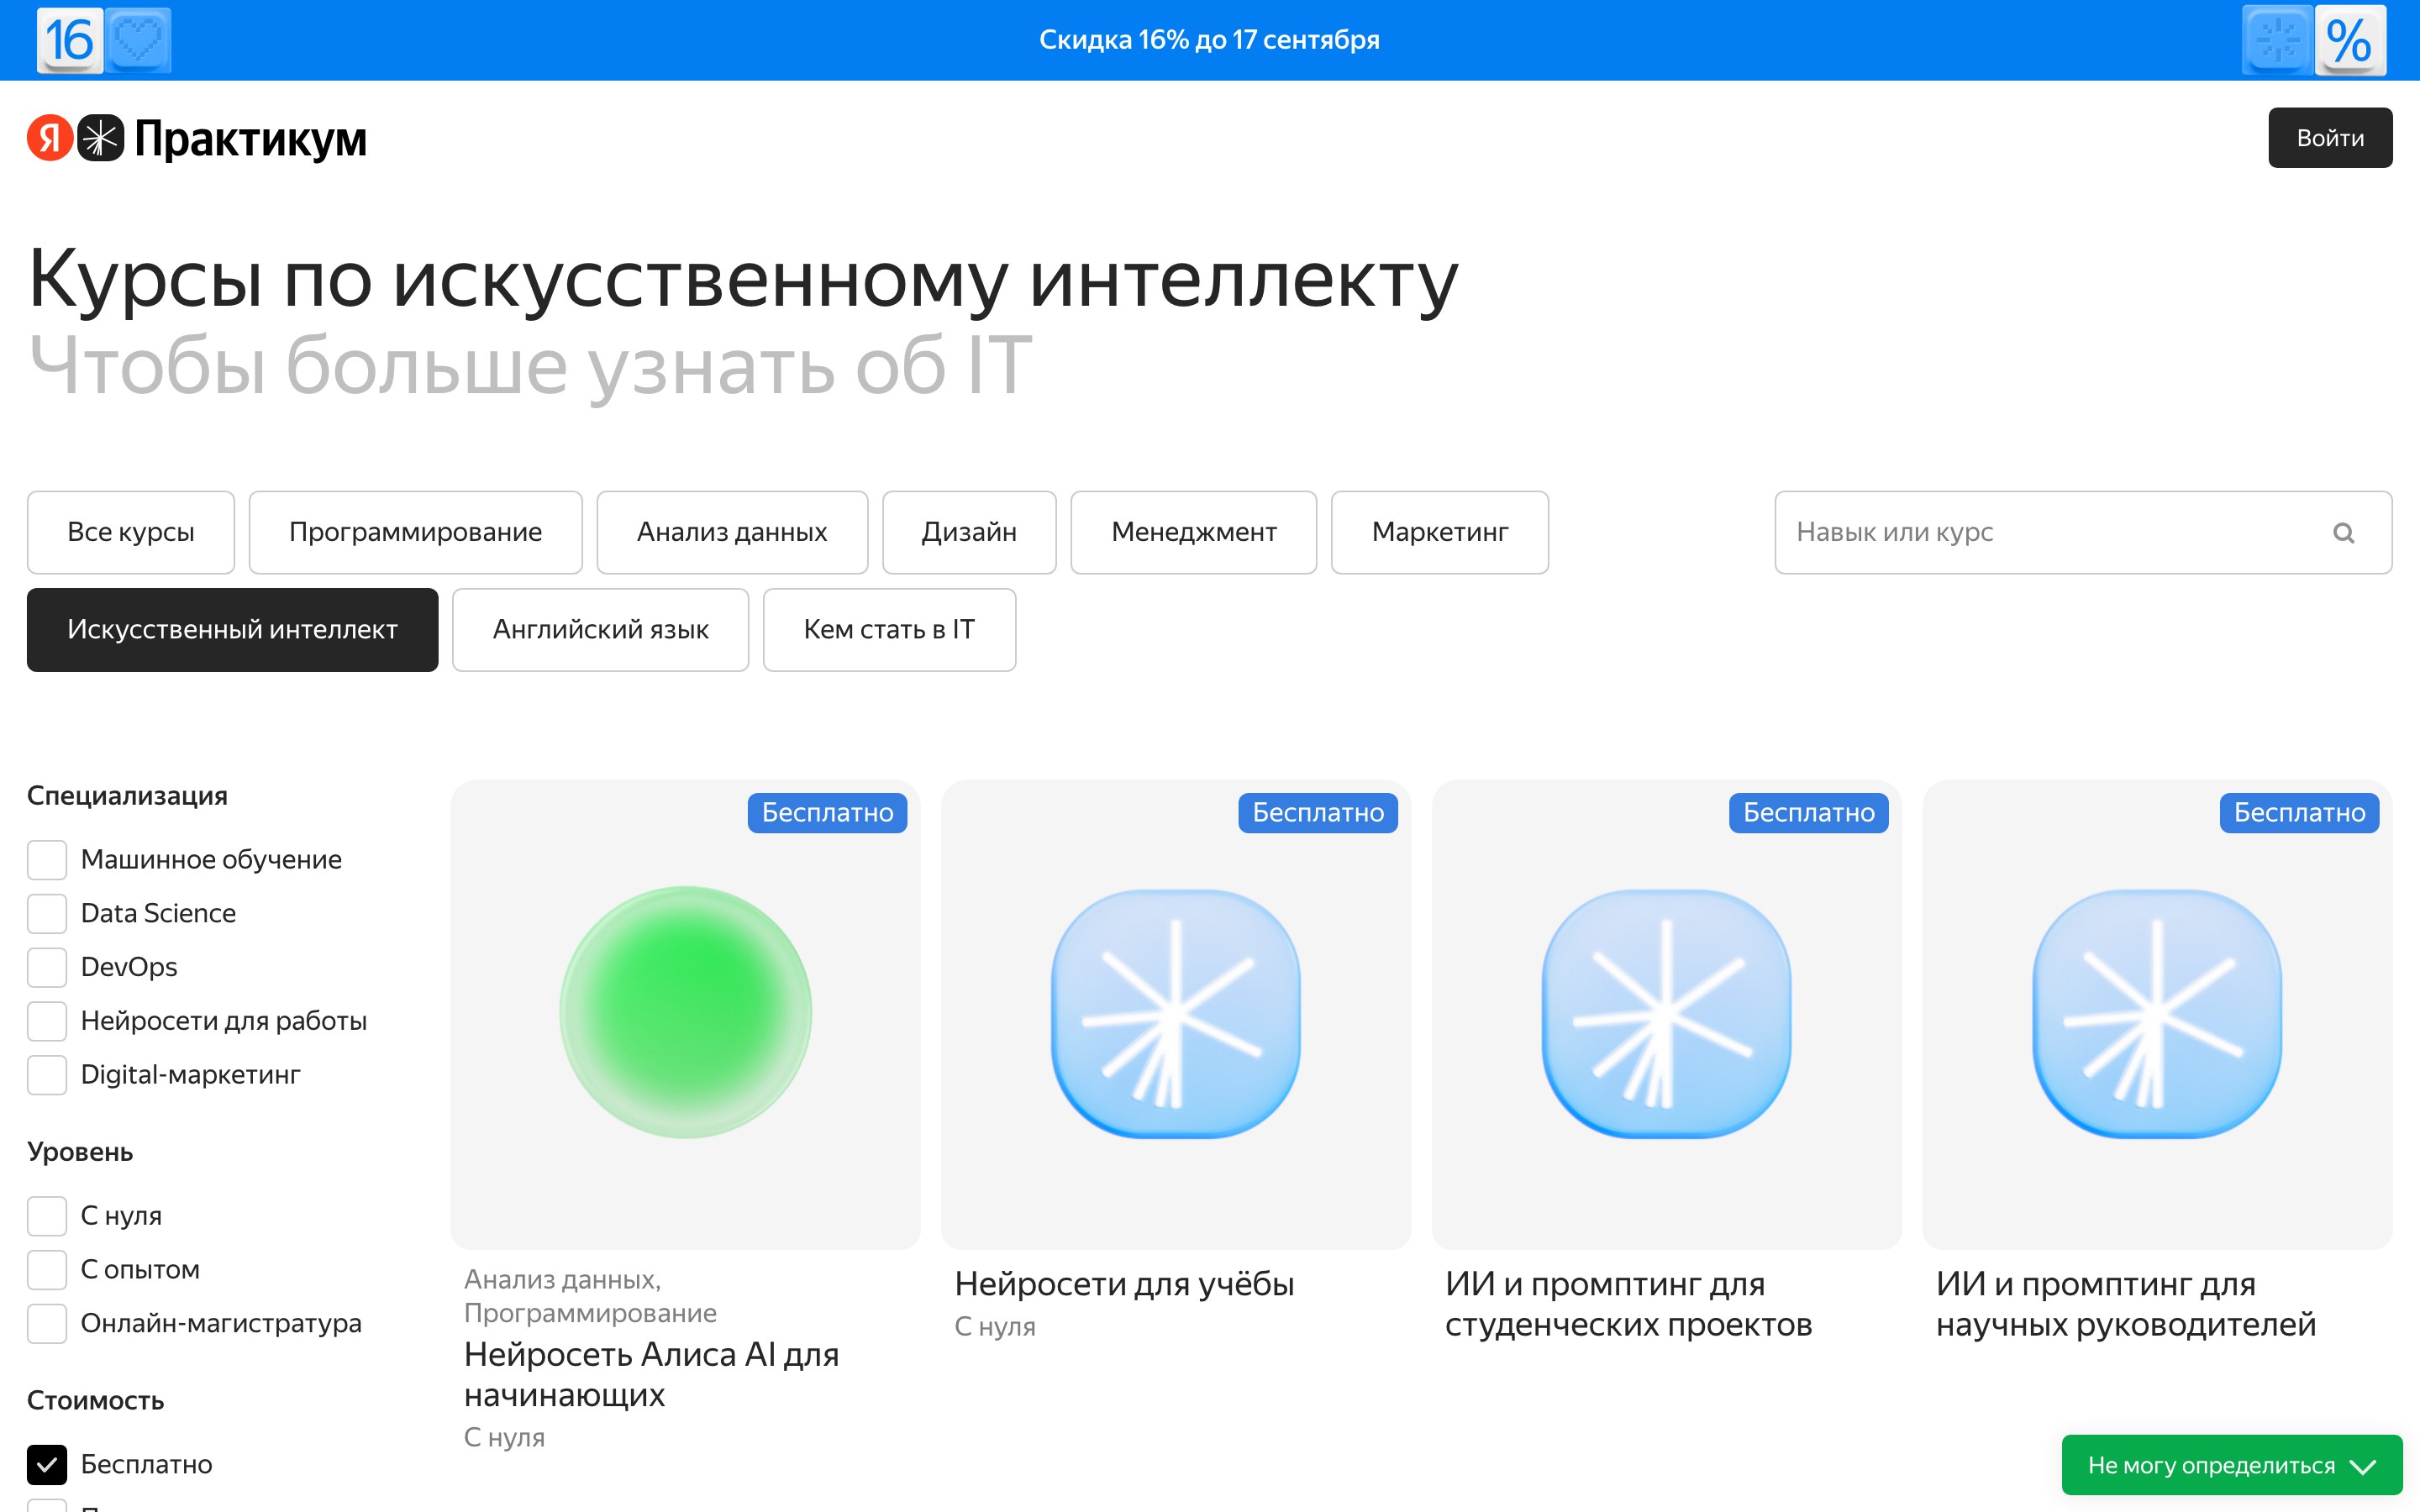Click subtitle 'Чтобы больше узнать об IT'
This screenshot has height=1512, width=2420.
point(530,366)
